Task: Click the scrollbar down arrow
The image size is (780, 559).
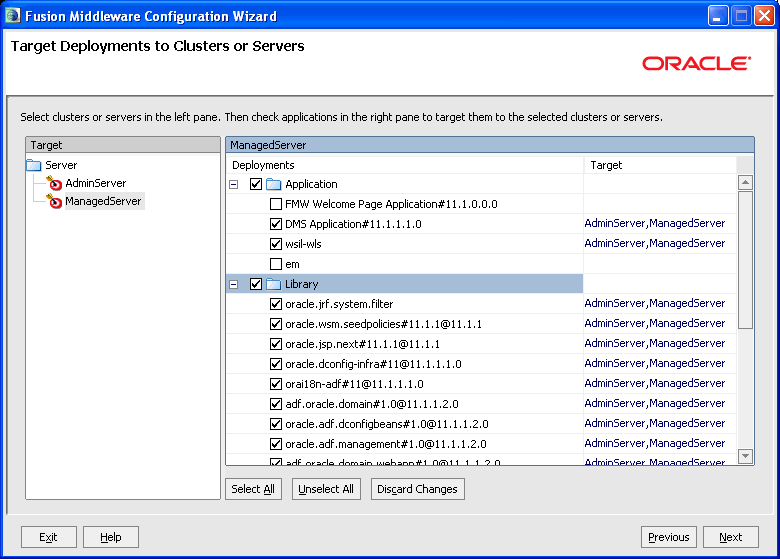Action: (x=745, y=456)
